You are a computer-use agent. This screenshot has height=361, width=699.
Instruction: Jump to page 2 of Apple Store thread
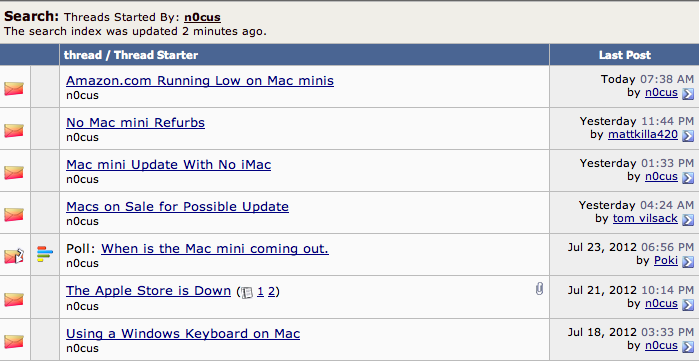pos(271,291)
